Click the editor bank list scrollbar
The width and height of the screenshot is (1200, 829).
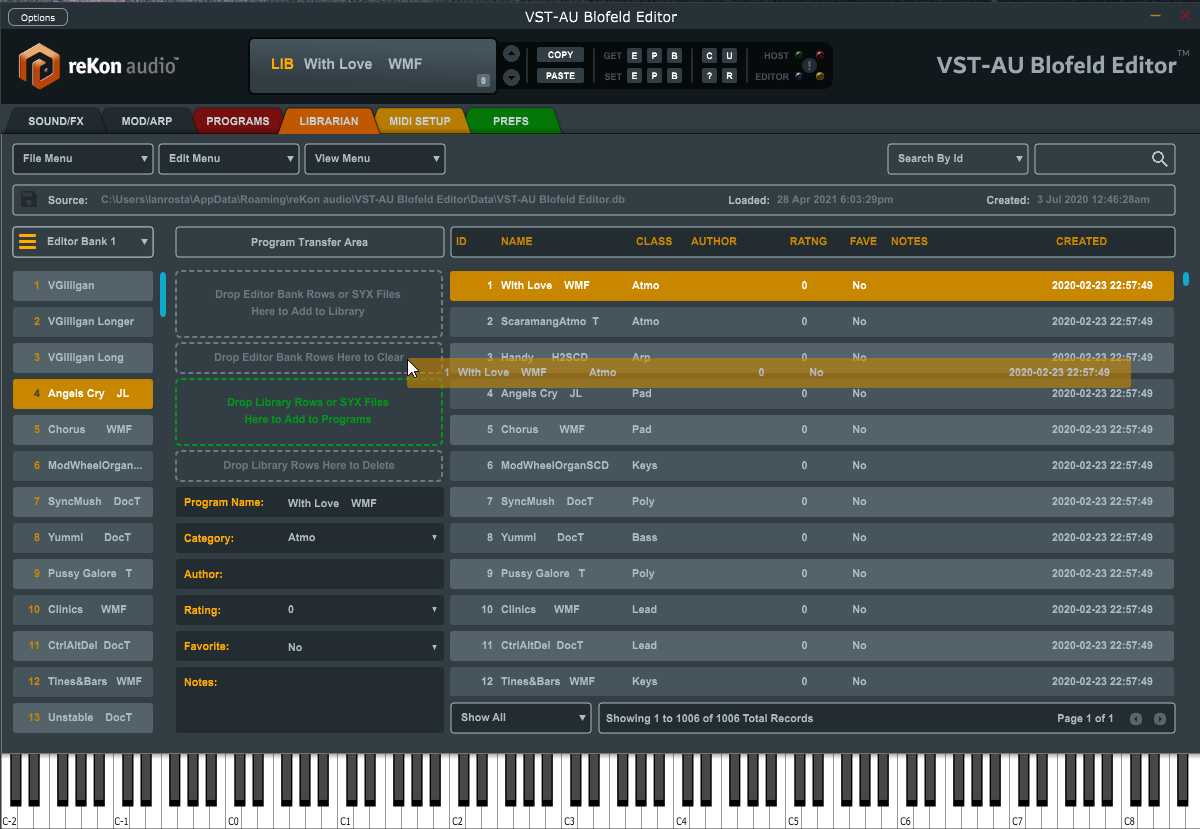(x=163, y=294)
